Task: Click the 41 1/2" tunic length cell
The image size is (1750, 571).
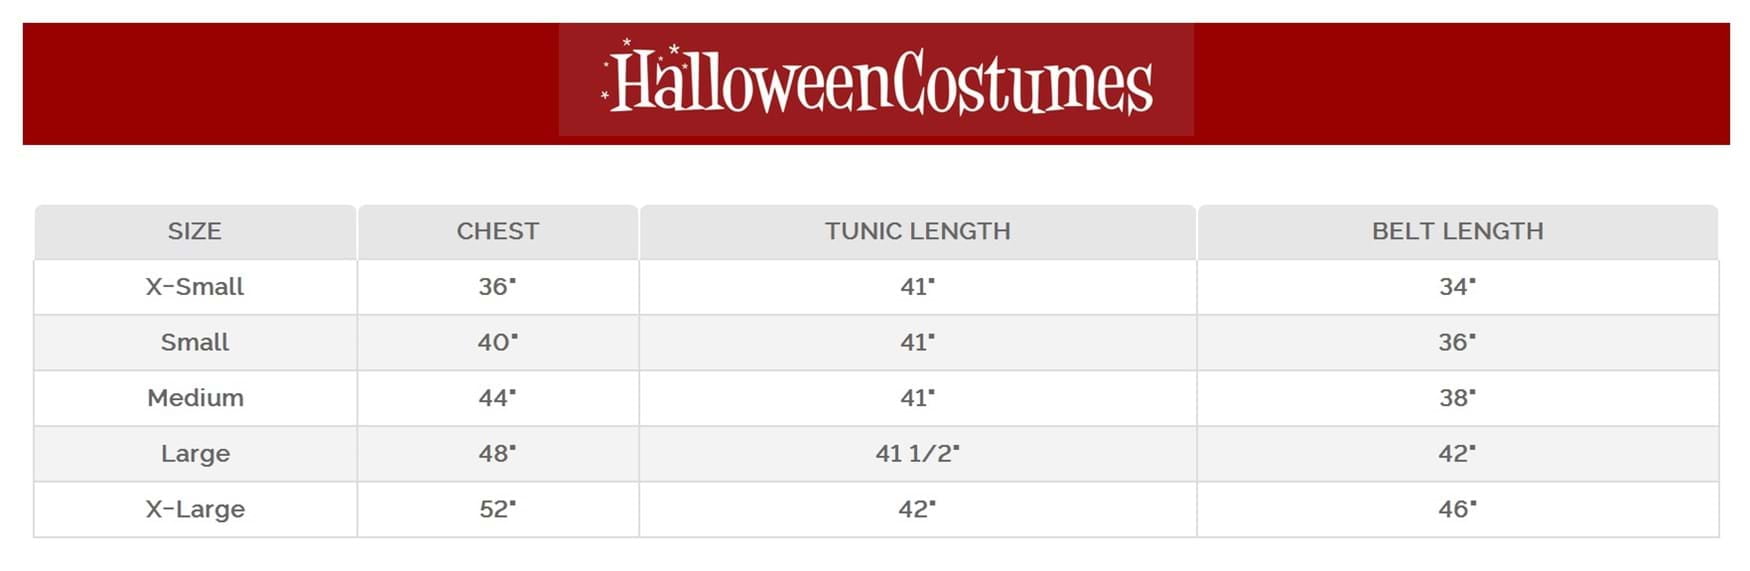Action: [917, 454]
